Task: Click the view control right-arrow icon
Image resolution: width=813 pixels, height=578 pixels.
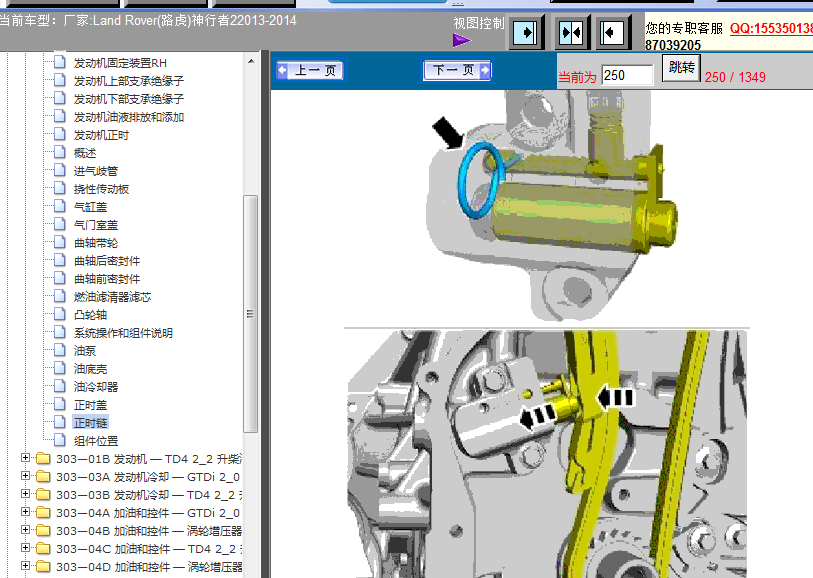Action: point(526,33)
